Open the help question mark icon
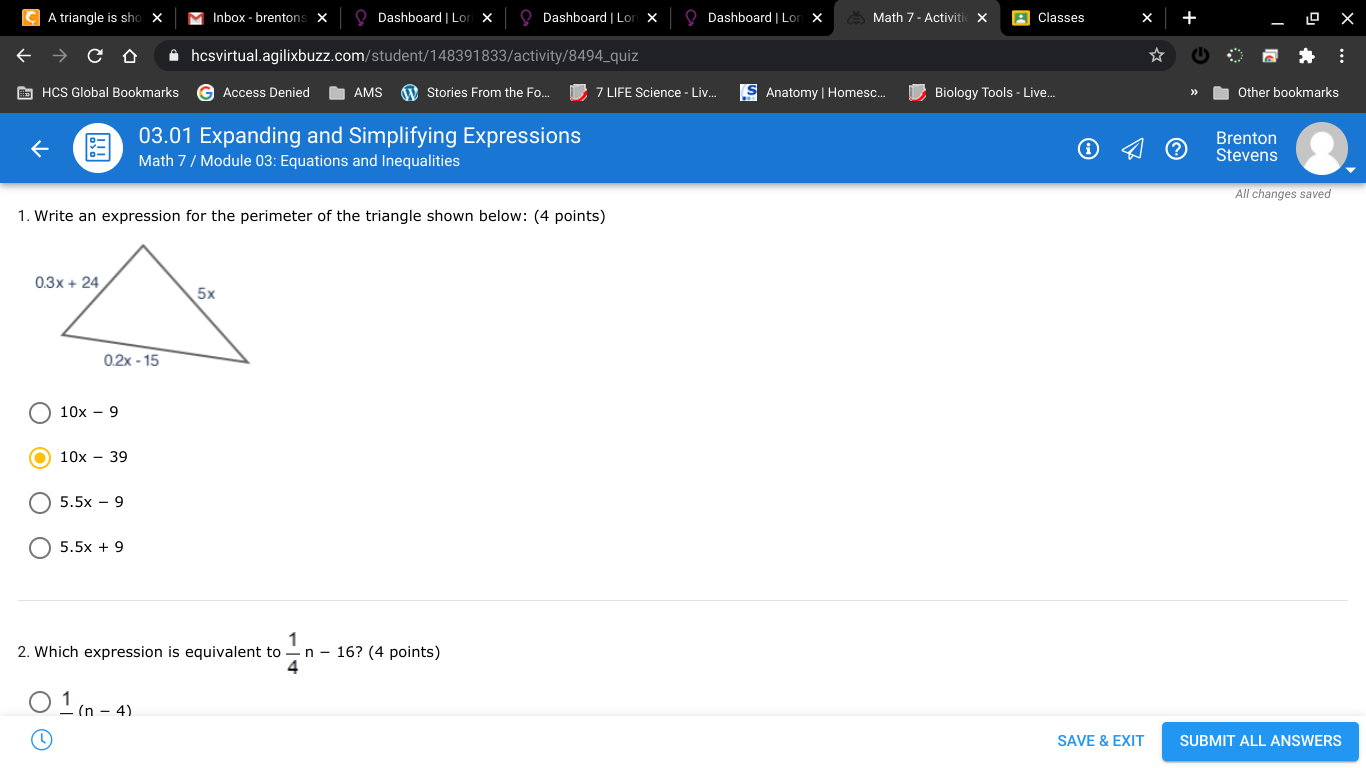Image resolution: width=1366 pixels, height=768 pixels. (1177, 149)
